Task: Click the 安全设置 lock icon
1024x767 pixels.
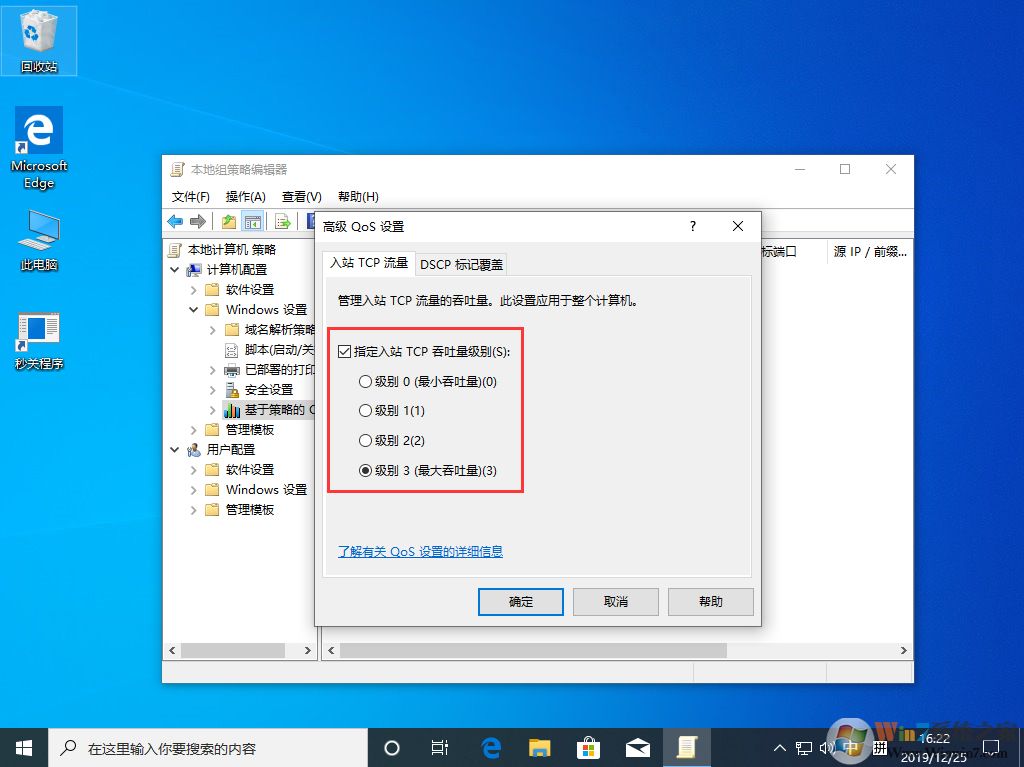Action: 232,389
